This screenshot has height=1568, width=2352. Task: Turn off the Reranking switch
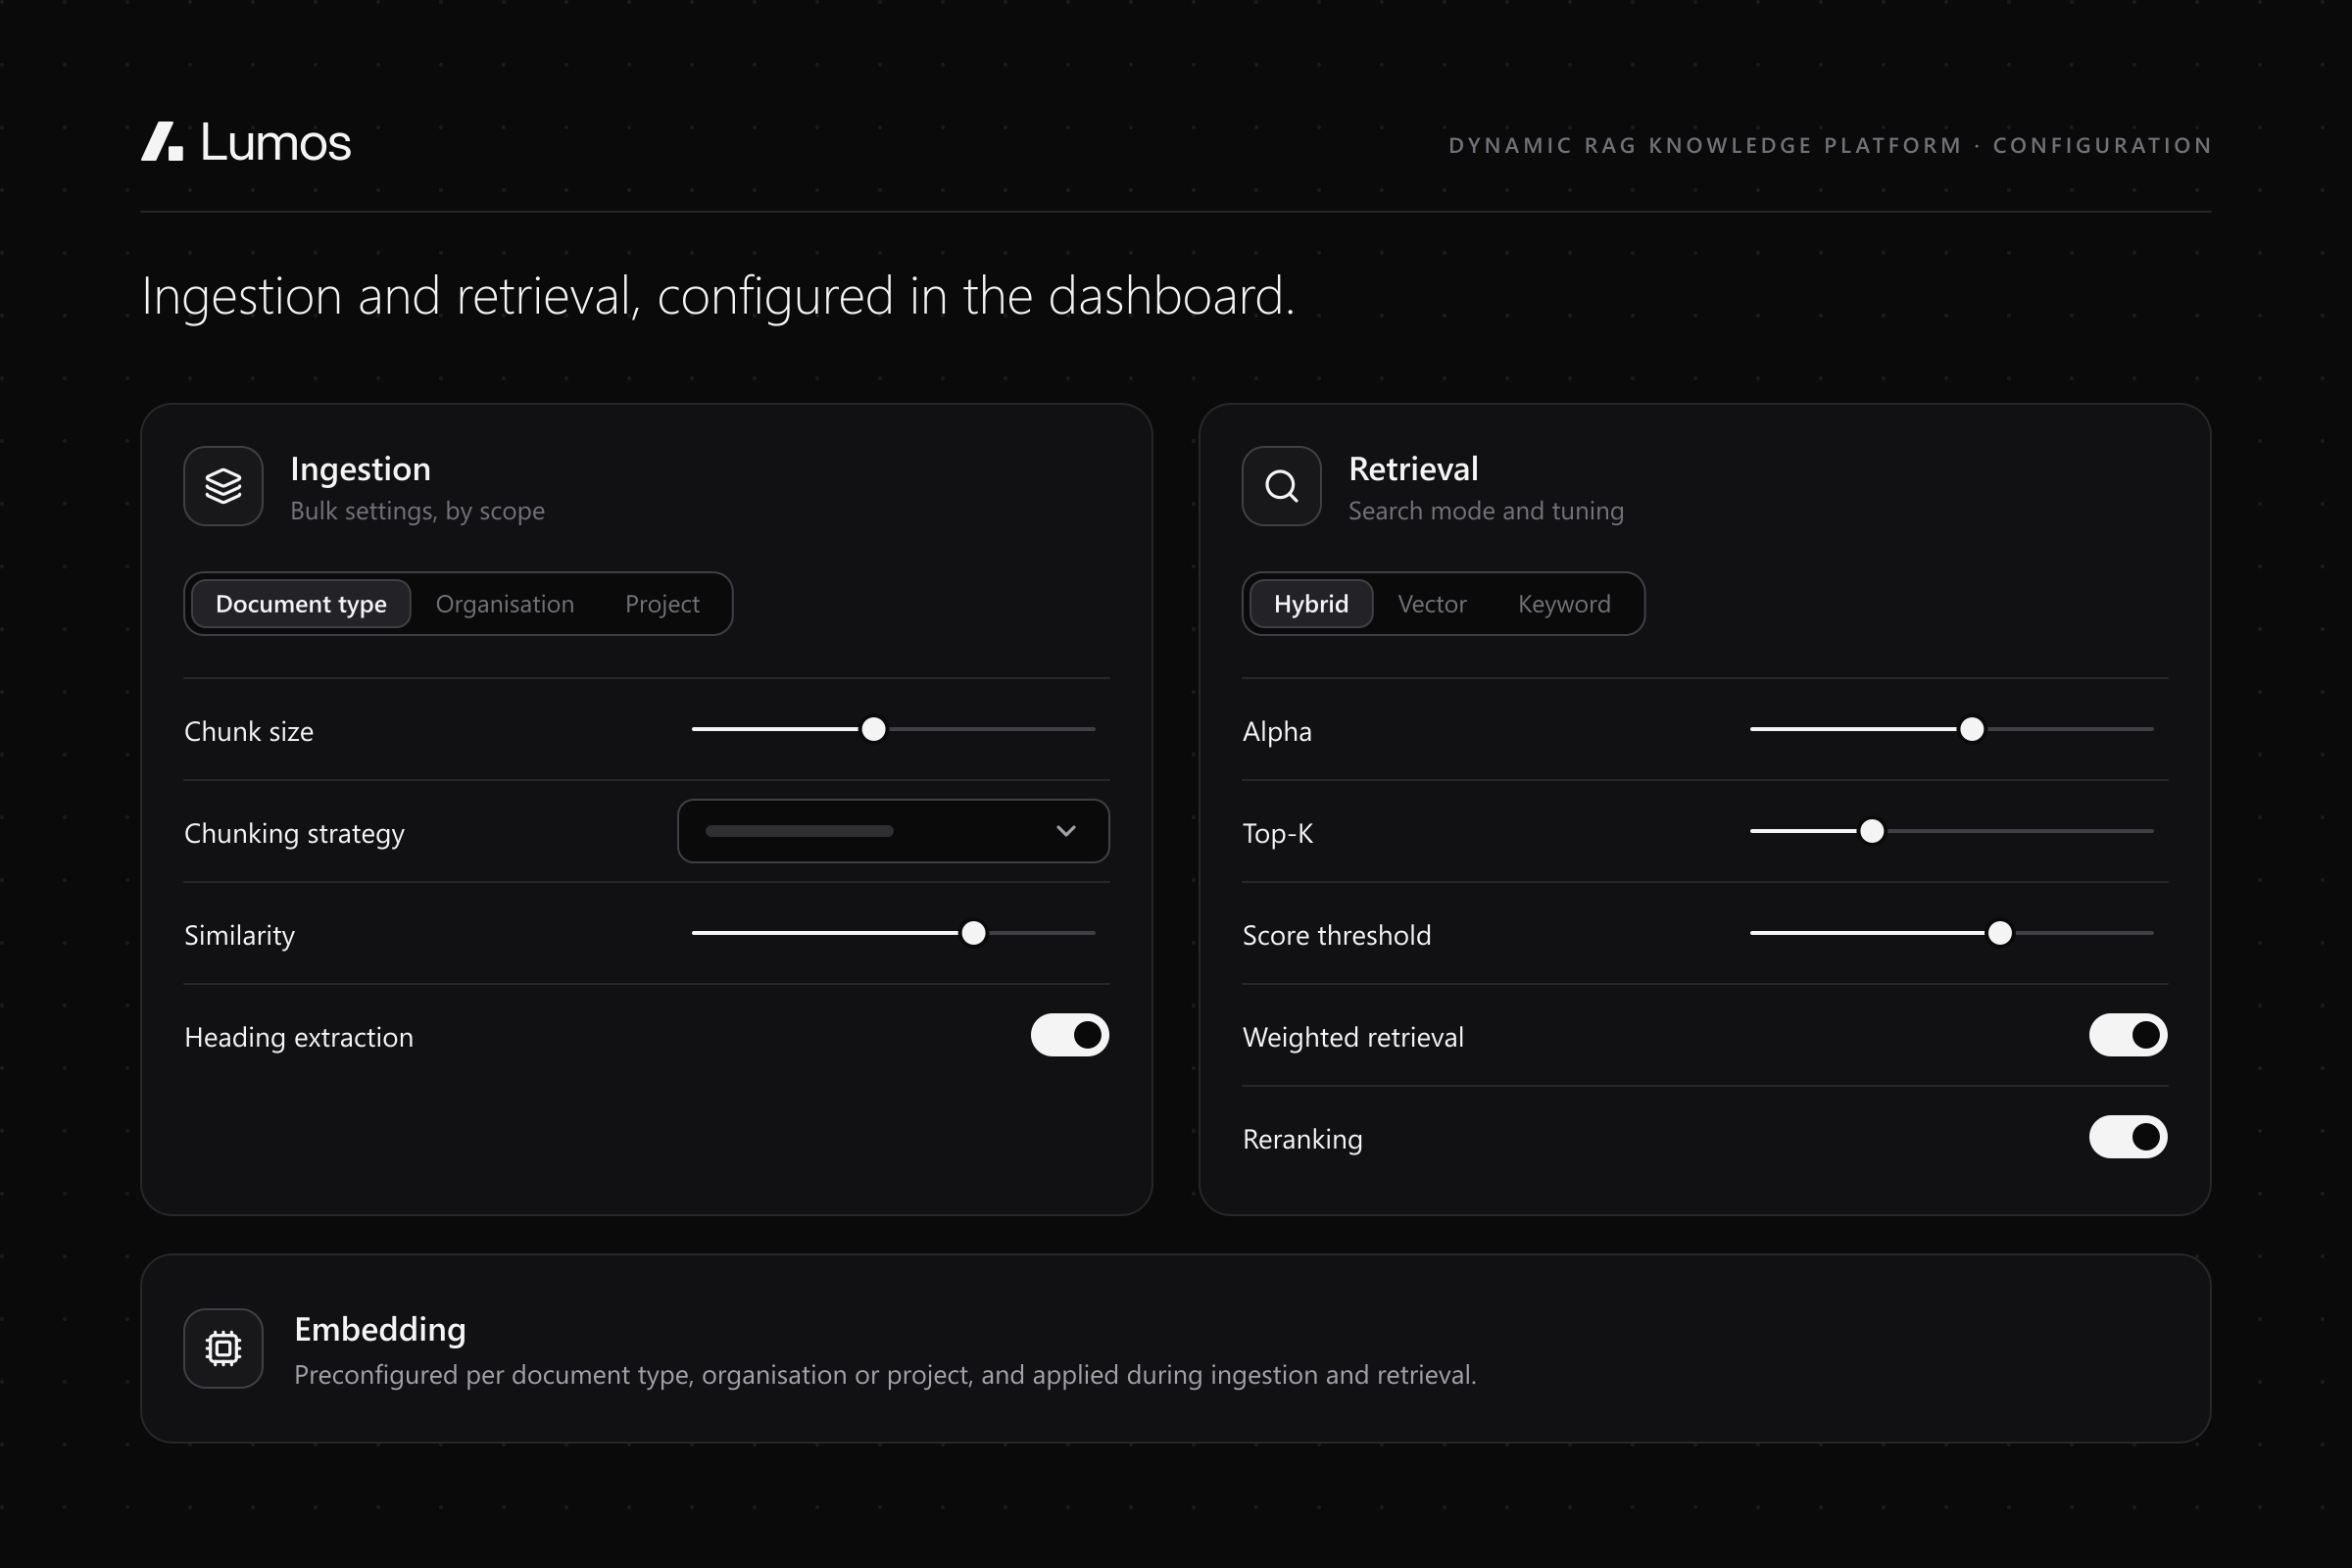click(2128, 1137)
